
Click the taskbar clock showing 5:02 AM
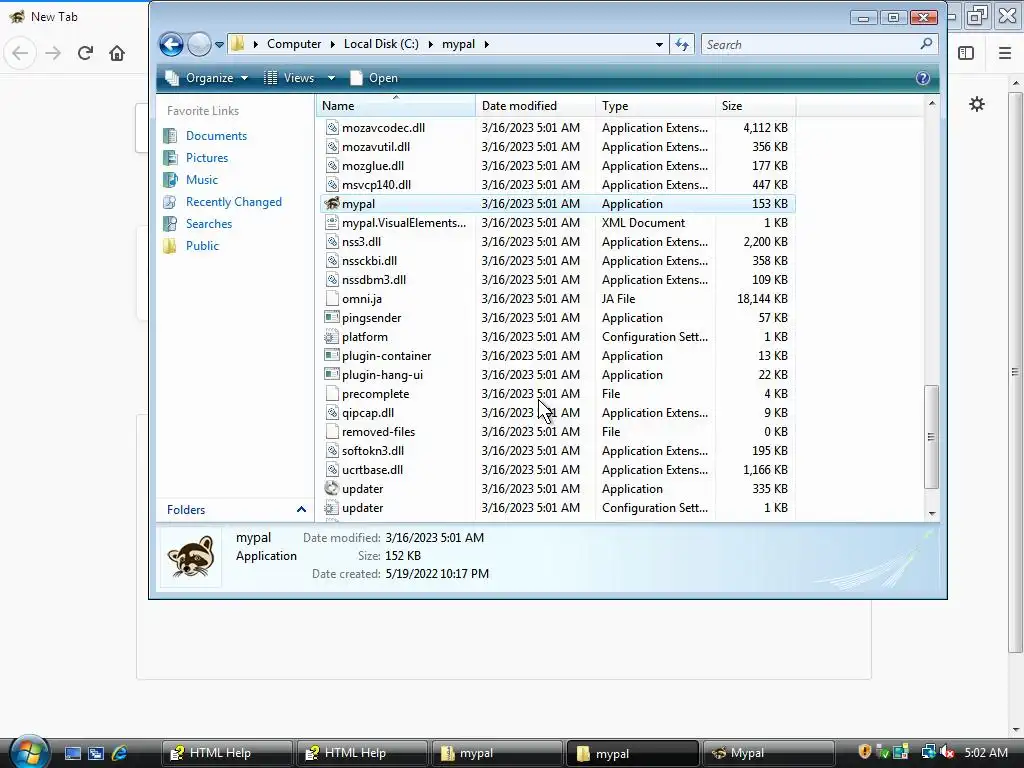coord(986,752)
